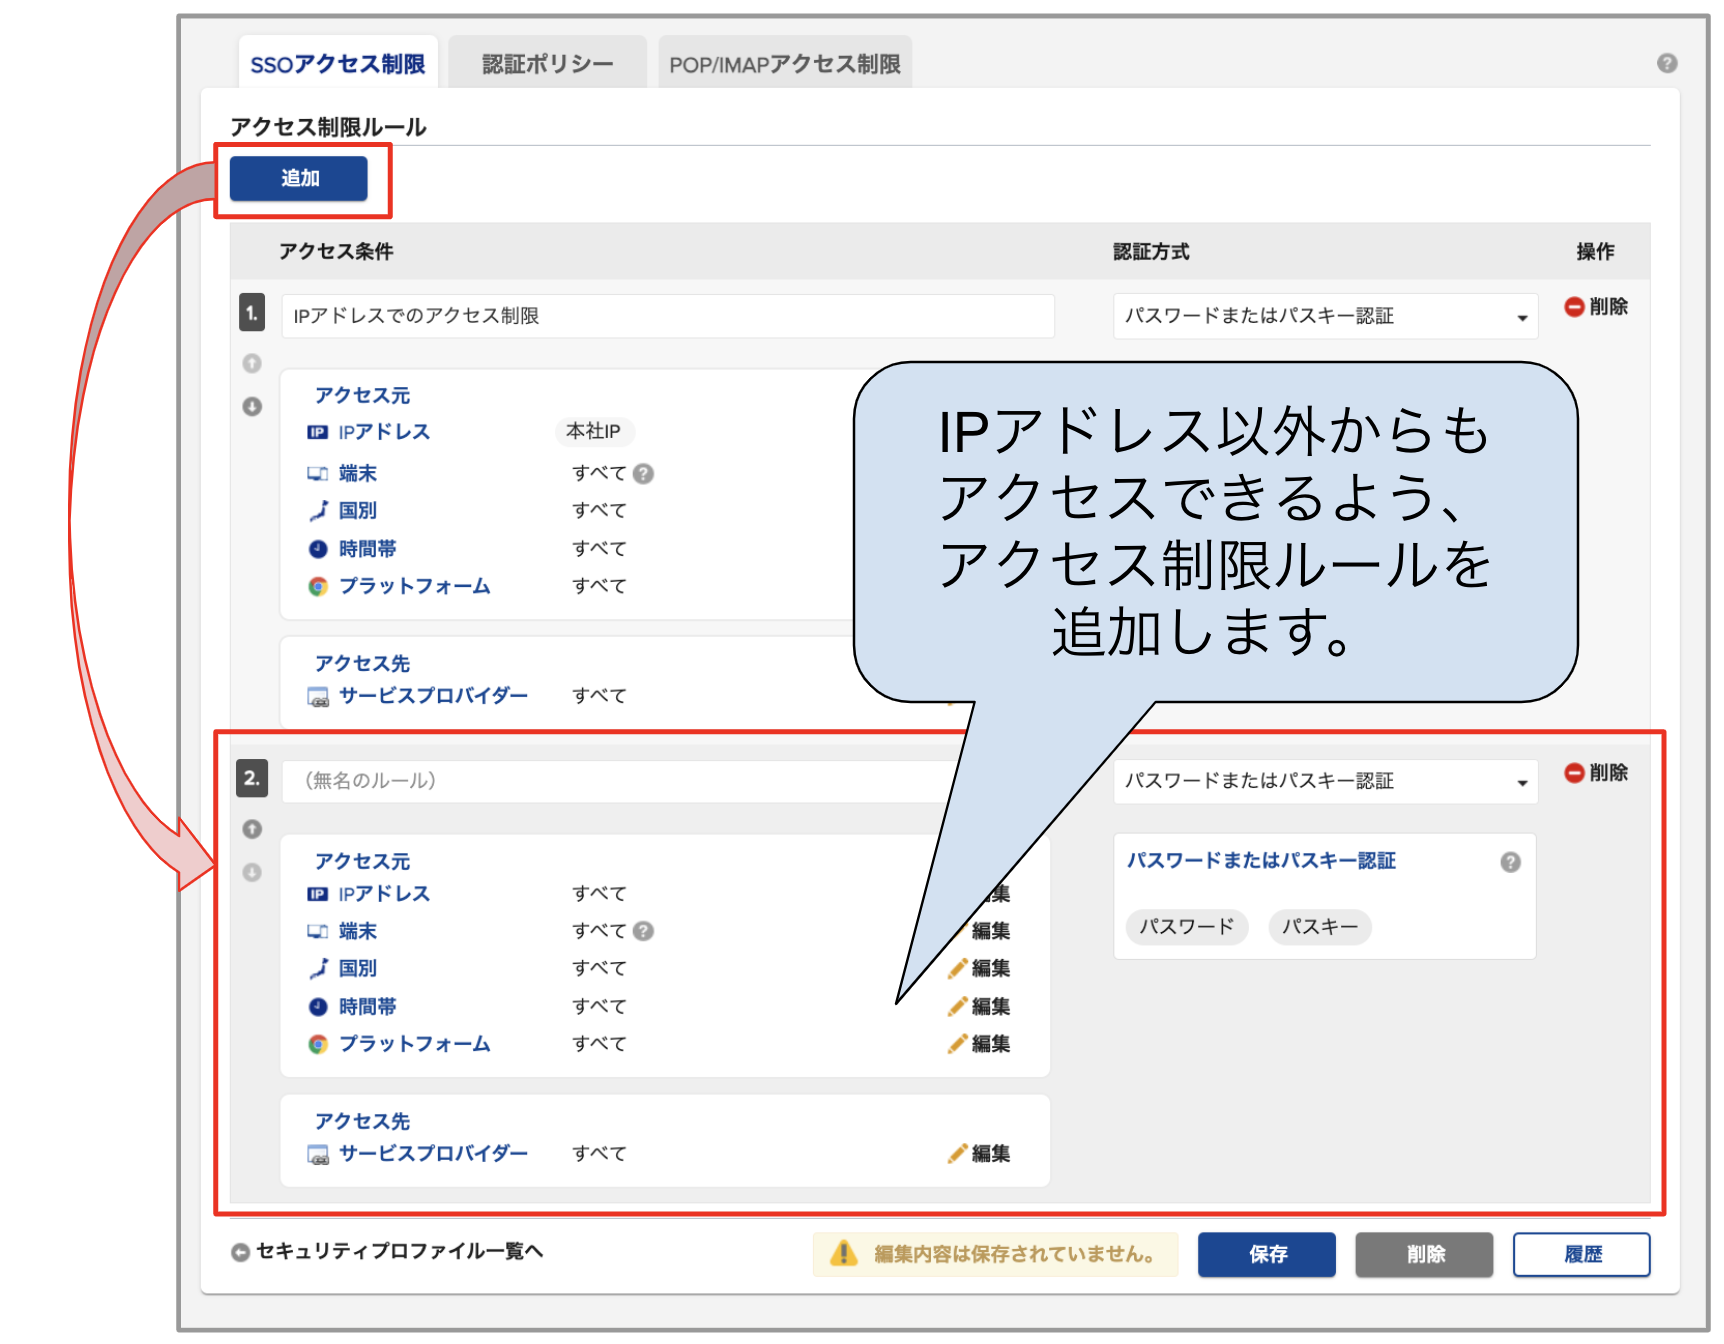Image resolution: width=1724 pixels, height=1344 pixels.
Task: Click the bottom 削除 delete button
Action: click(x=1424, y=1254)
